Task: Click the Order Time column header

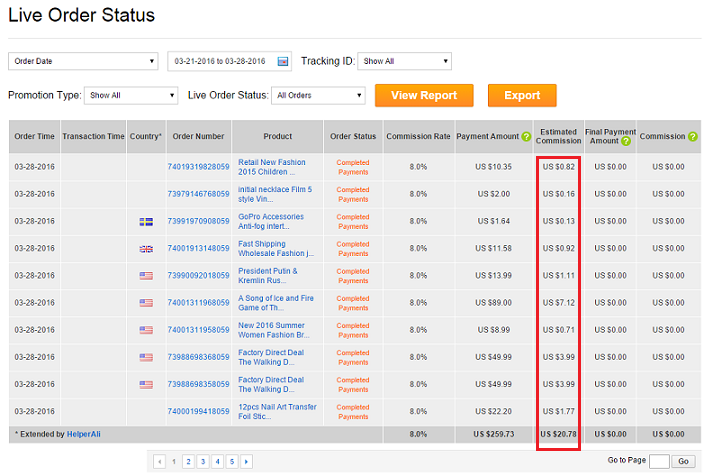Action: 34,136
